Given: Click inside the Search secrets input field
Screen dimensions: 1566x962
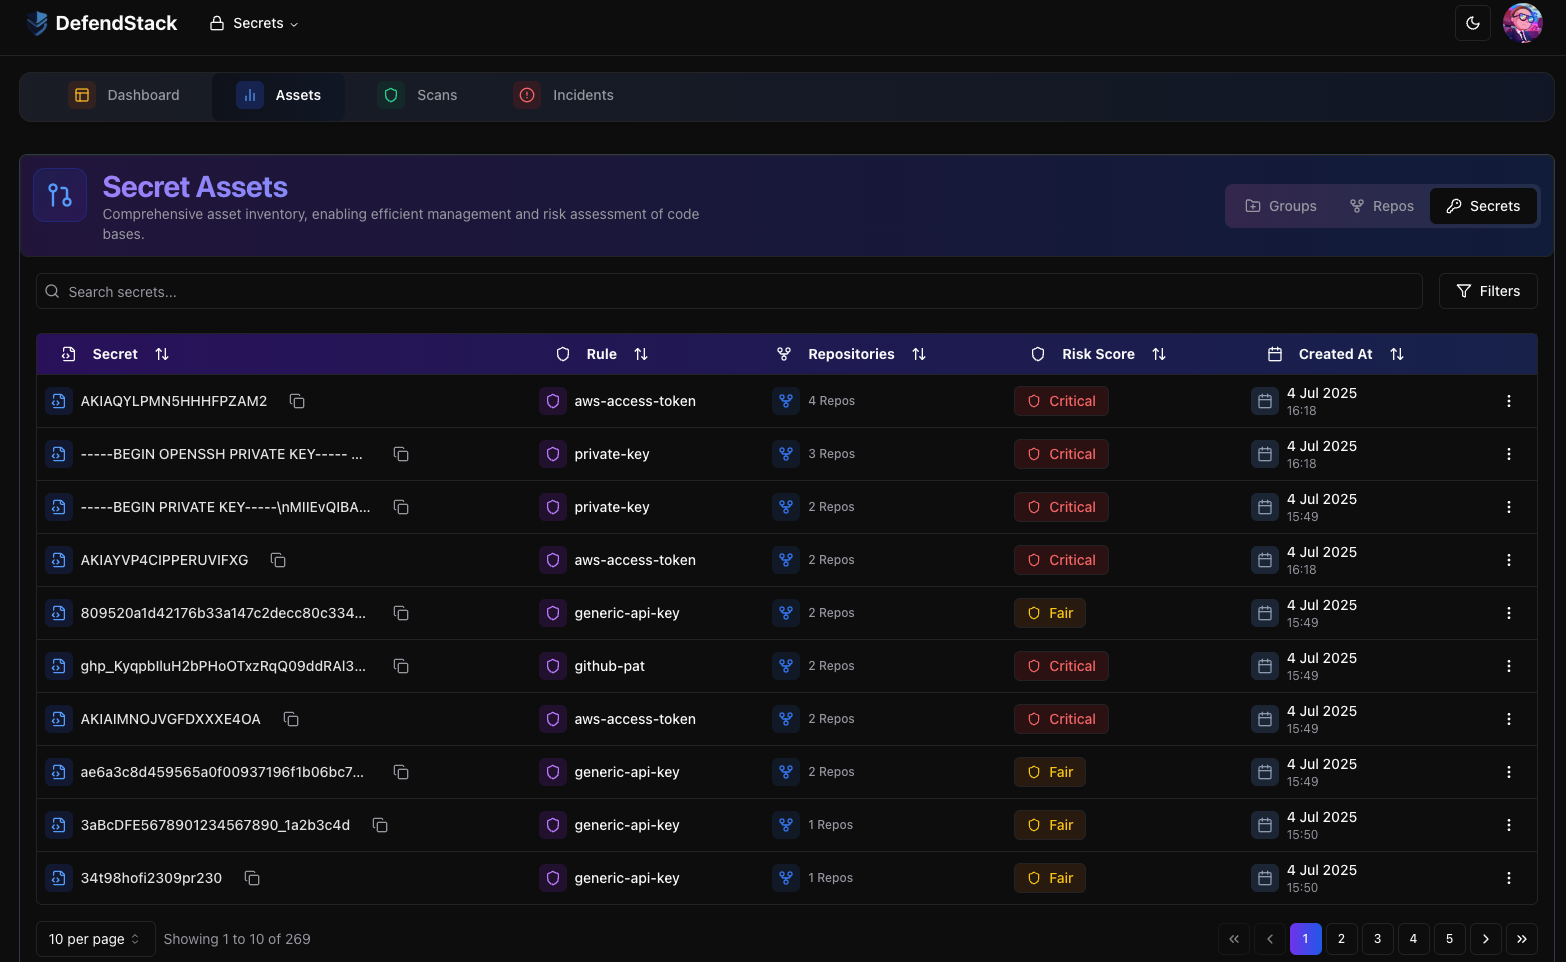Looking at the screenshot, I should pyautogui.click(x=400, y=291).
